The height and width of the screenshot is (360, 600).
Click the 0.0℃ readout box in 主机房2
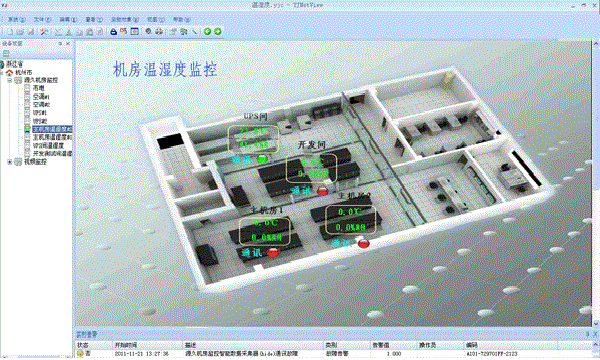350,219
